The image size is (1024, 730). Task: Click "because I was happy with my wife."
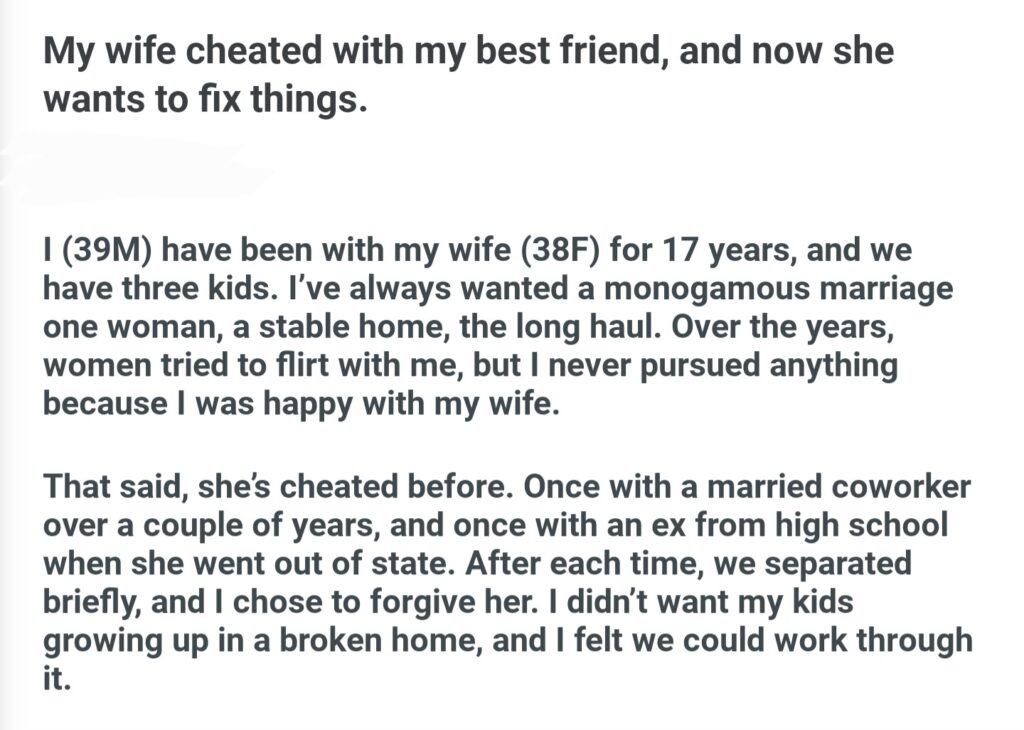click(x=296, y=405)
